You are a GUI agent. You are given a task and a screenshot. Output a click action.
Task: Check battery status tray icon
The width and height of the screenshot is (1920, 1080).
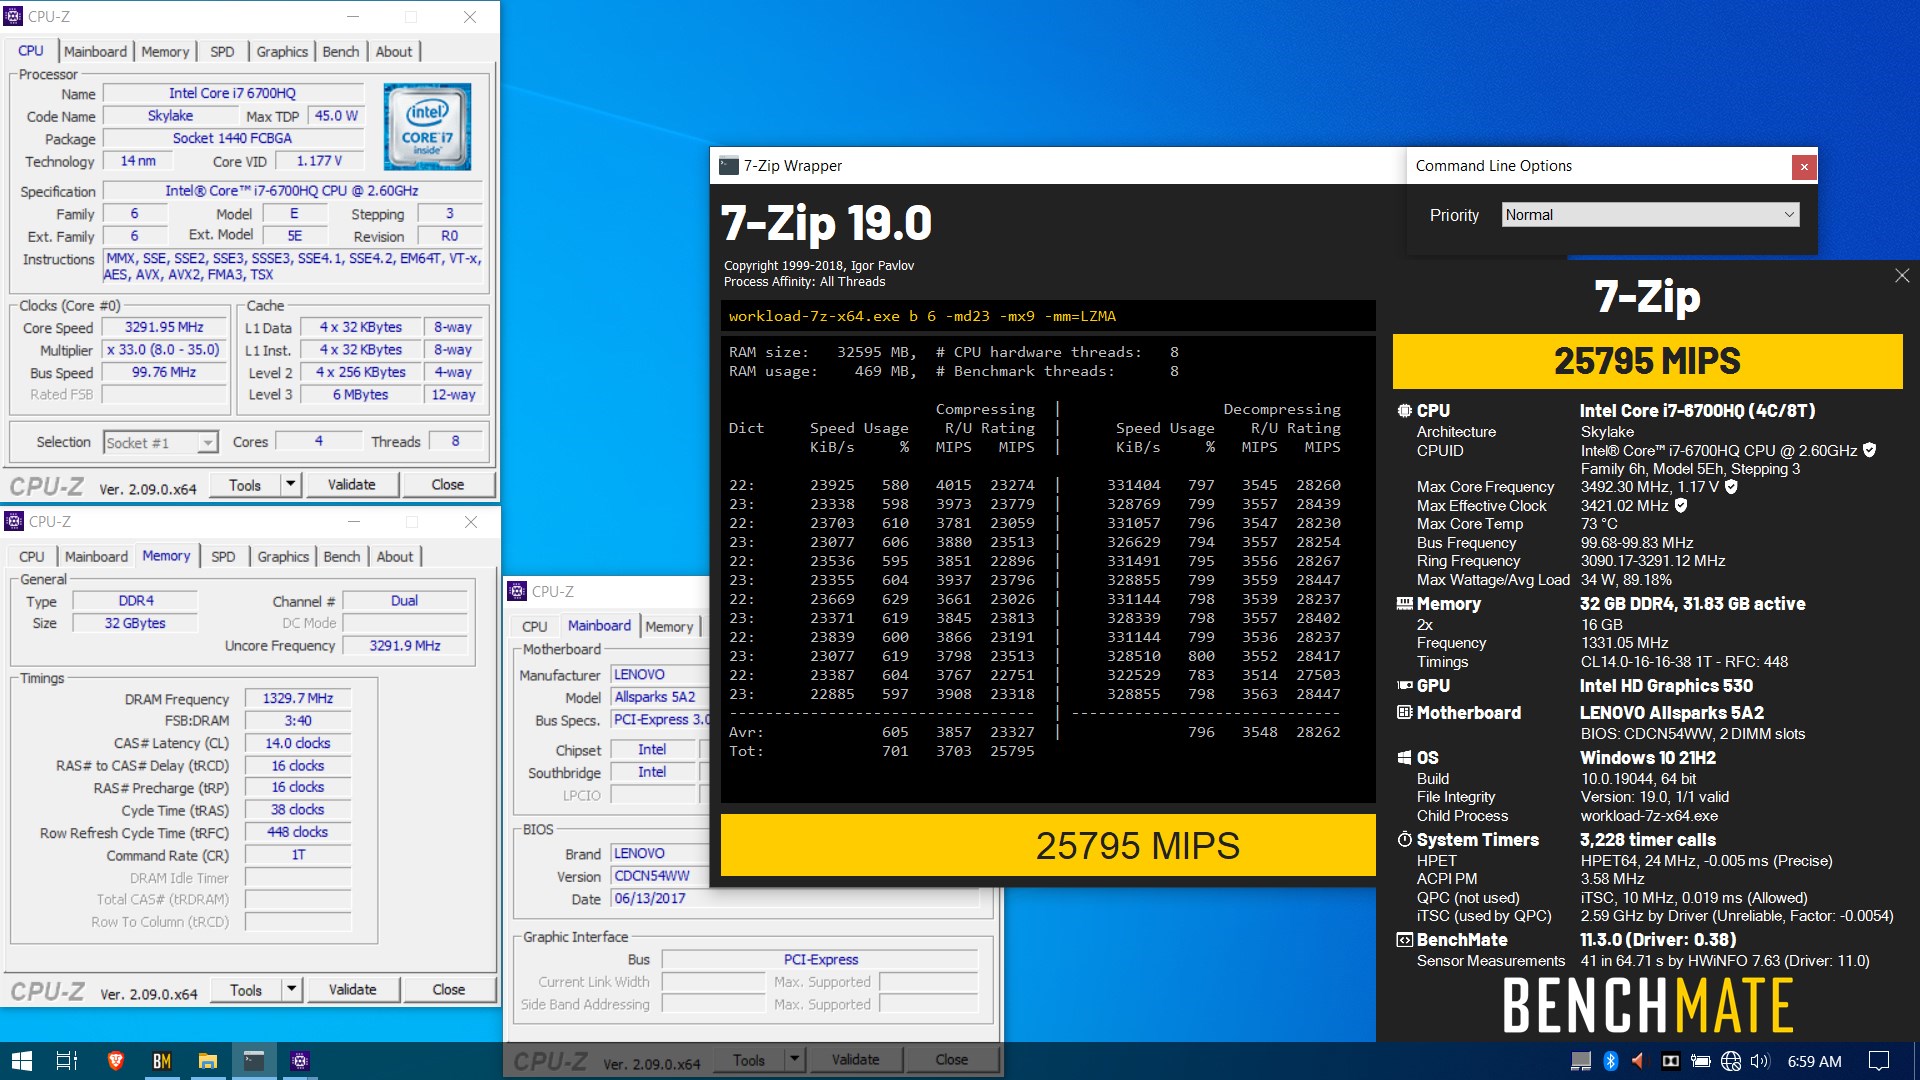click(1700, 1061)
